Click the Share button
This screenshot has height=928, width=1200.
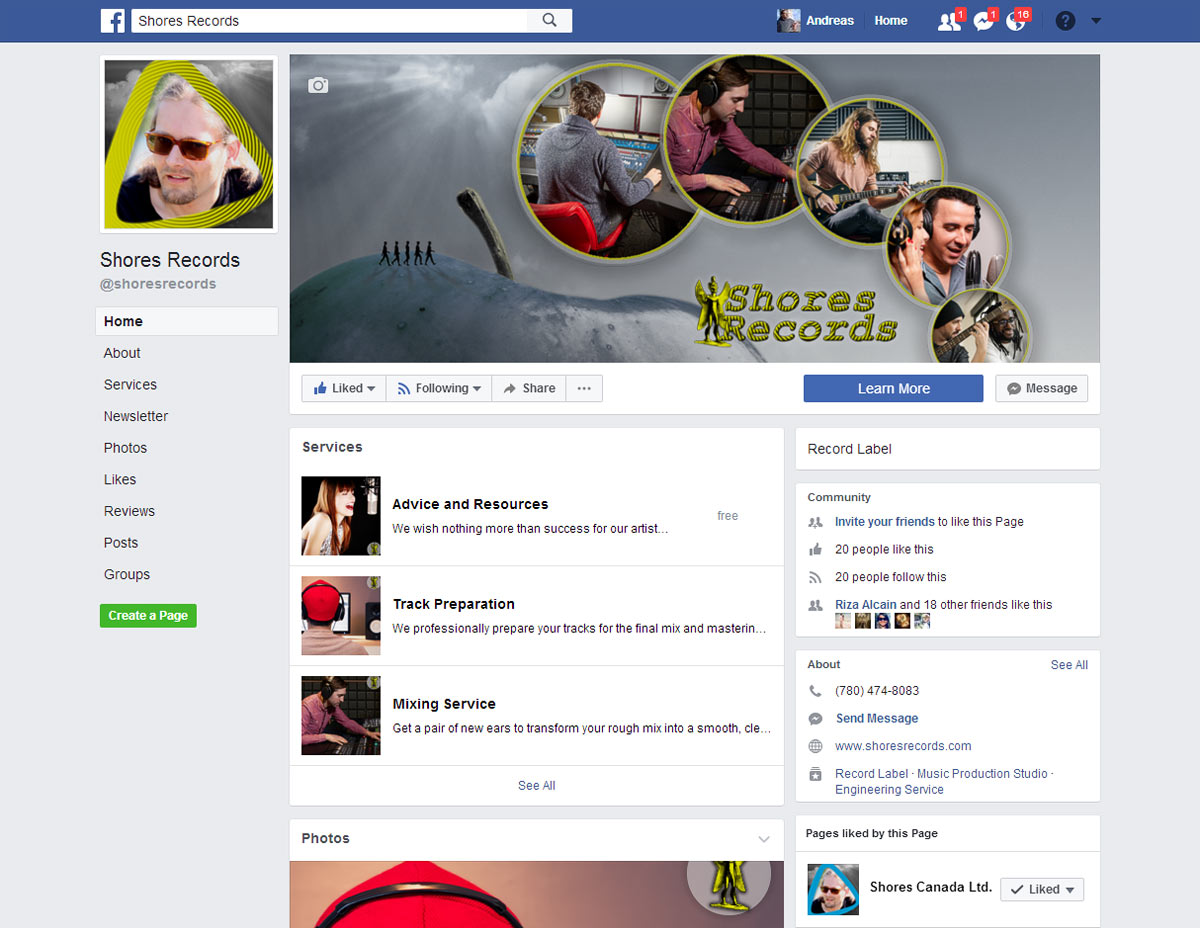pos(529,389)
